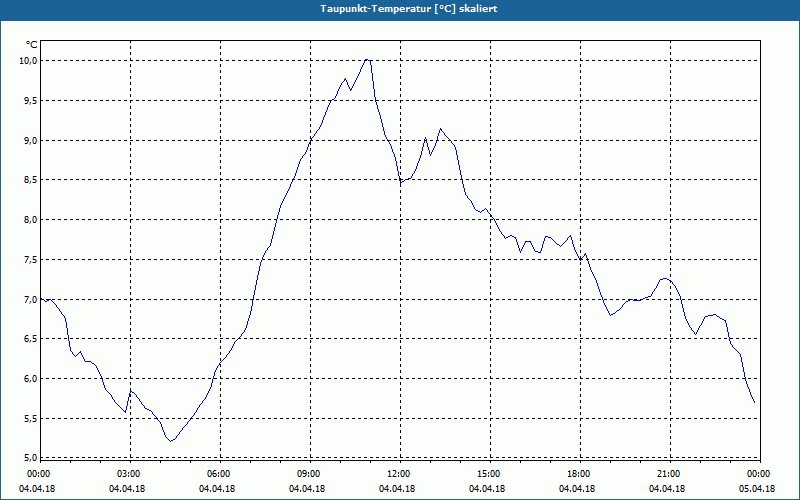Click the 03:00 time label
This screenshot has height=500, width=800.
pyautogui.click(x=129, y=474)
